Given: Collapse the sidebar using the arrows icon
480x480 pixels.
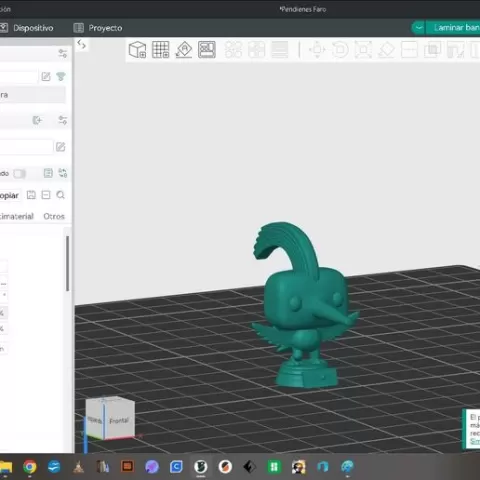Looking at the screenshot, I should click(x=82, y=44).
